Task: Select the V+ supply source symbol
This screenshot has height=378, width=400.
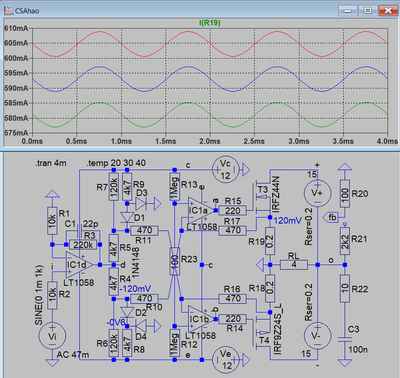Action: (317, 193)
